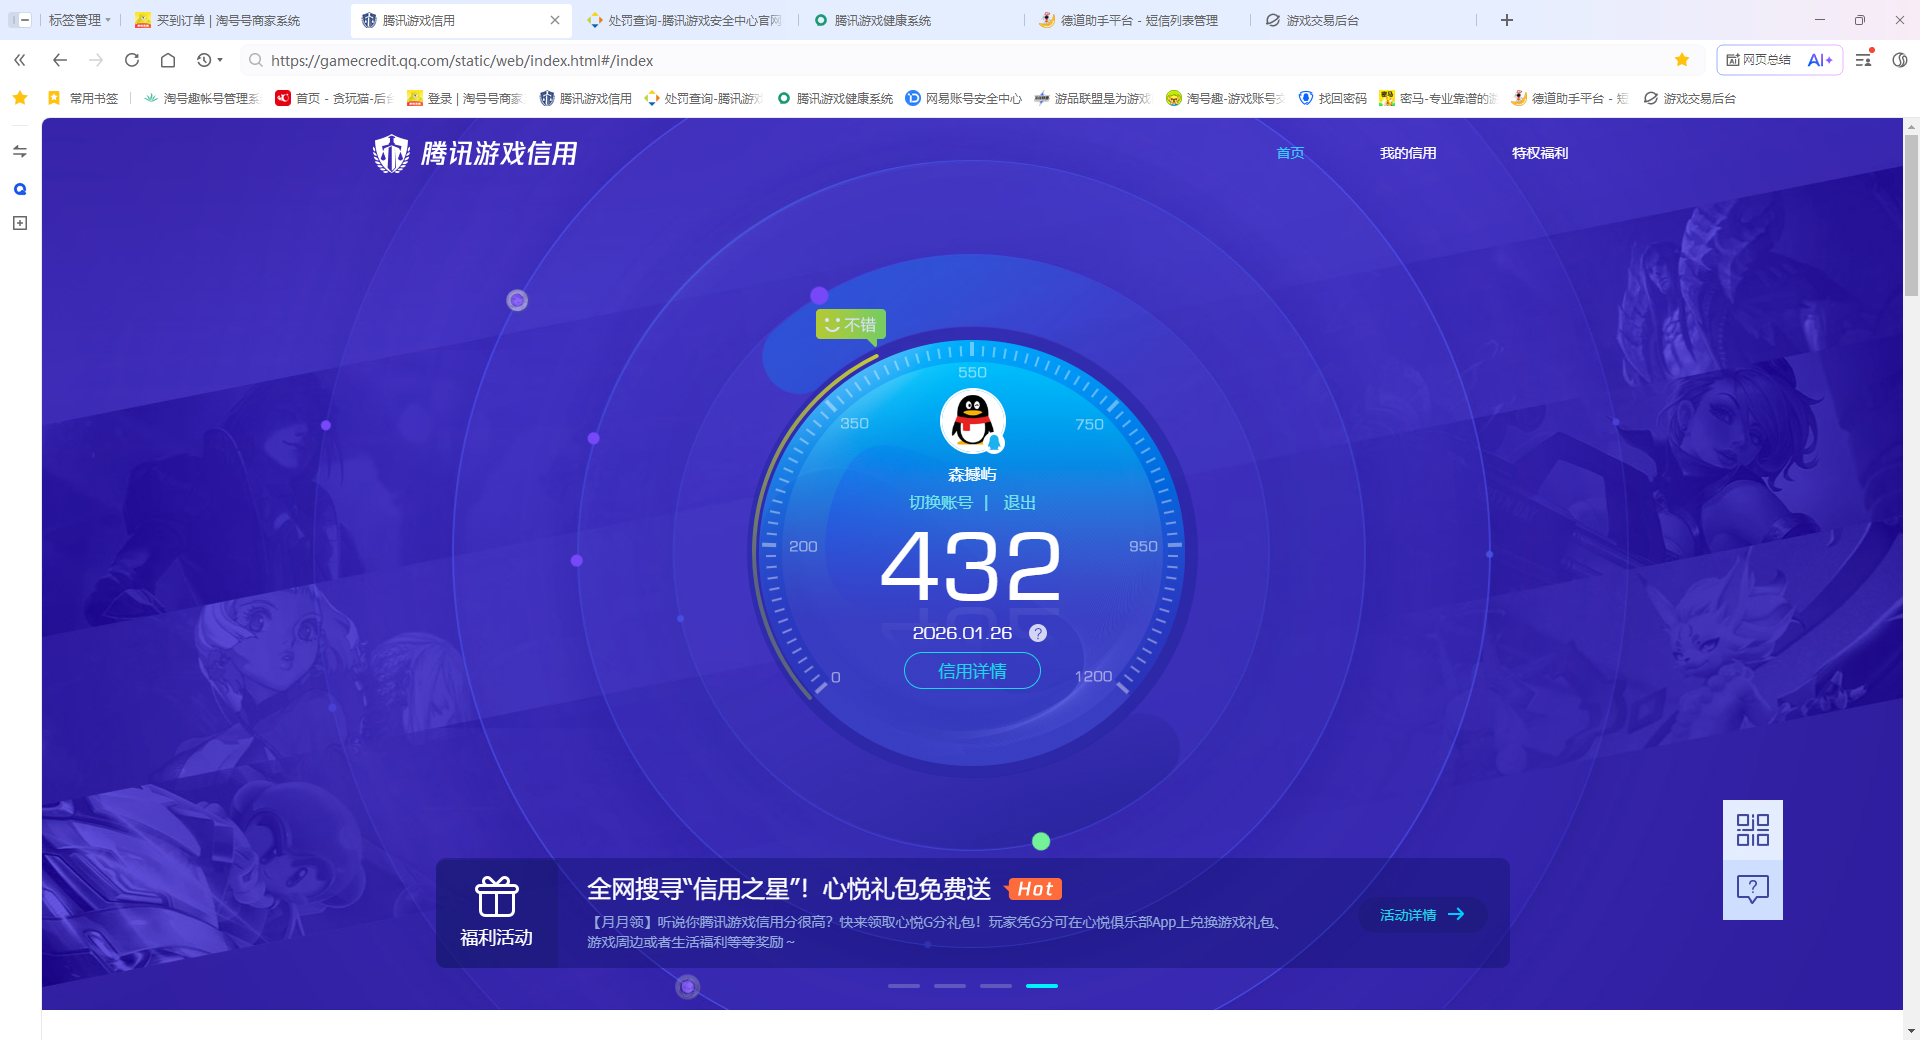
Task: Open the 我的信用 navigation item
Action: coord(1408,153)
